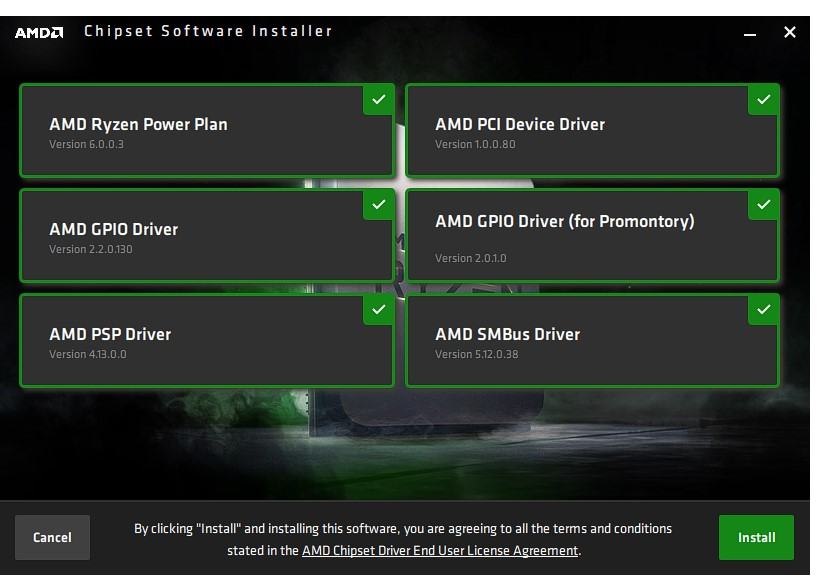Select the AMD PCI Device Driver title
818x578 pixels.
[x=520, y=125]
